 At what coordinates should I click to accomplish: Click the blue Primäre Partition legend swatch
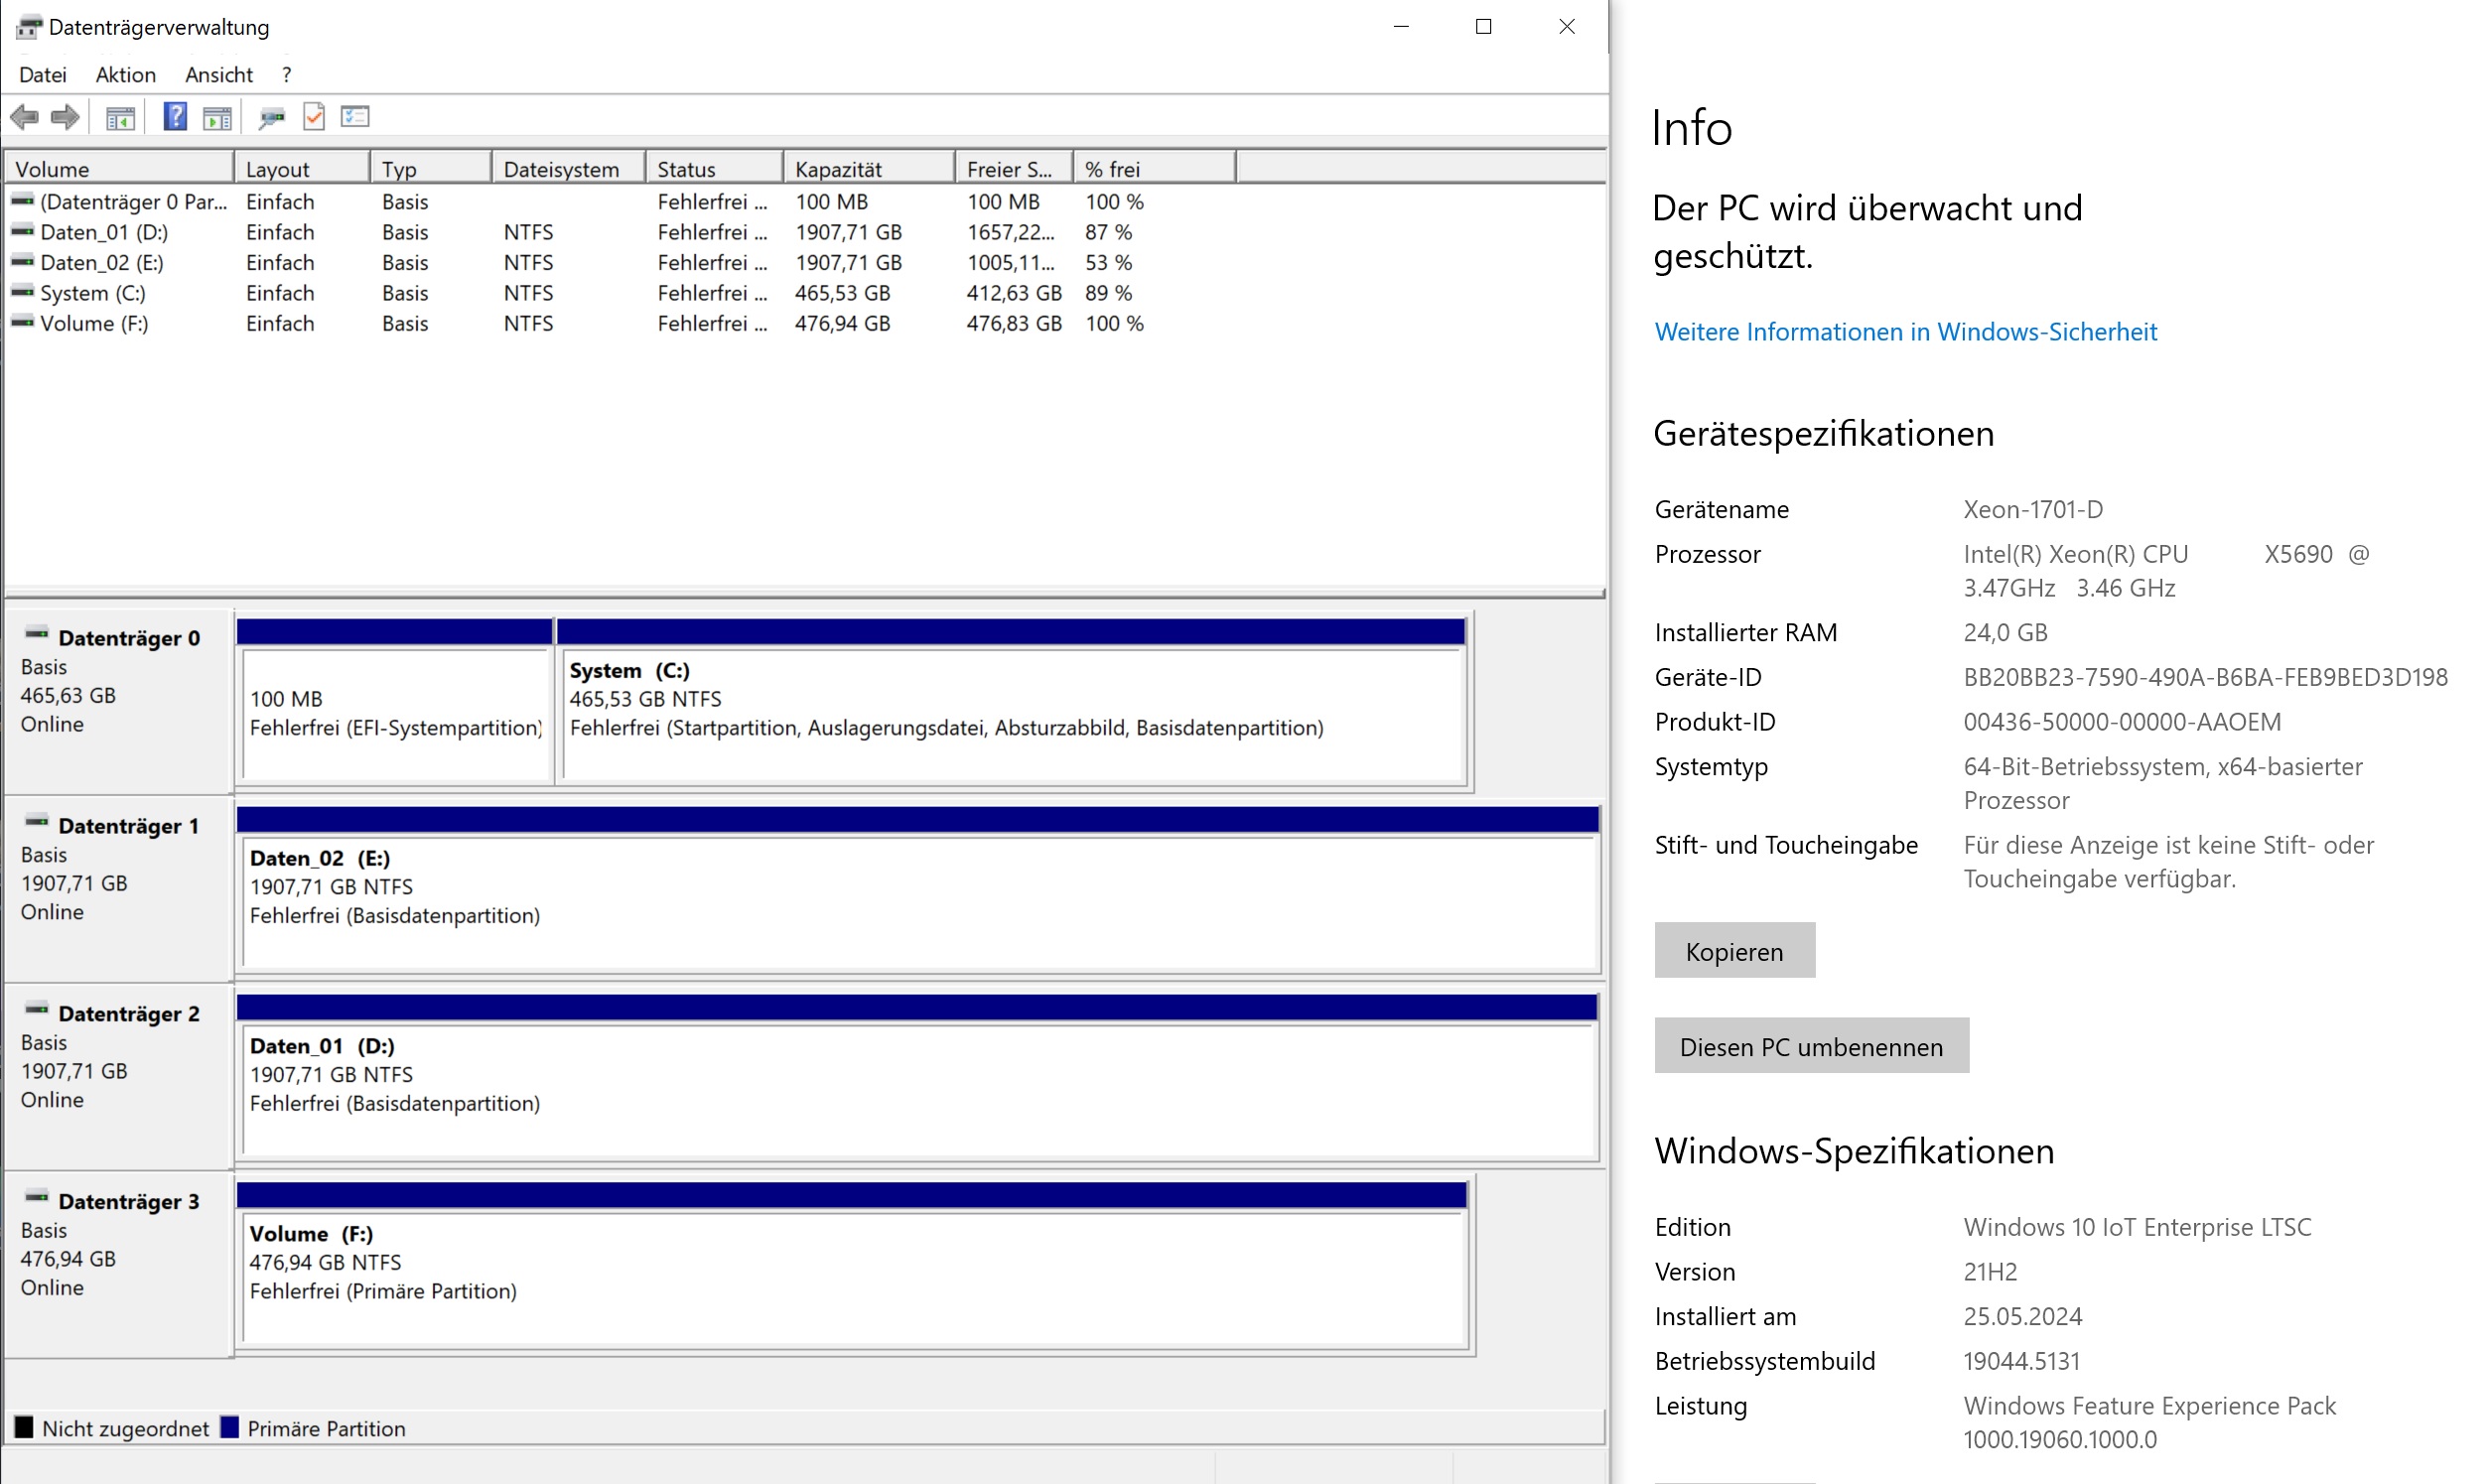[x=229, y=1428]
